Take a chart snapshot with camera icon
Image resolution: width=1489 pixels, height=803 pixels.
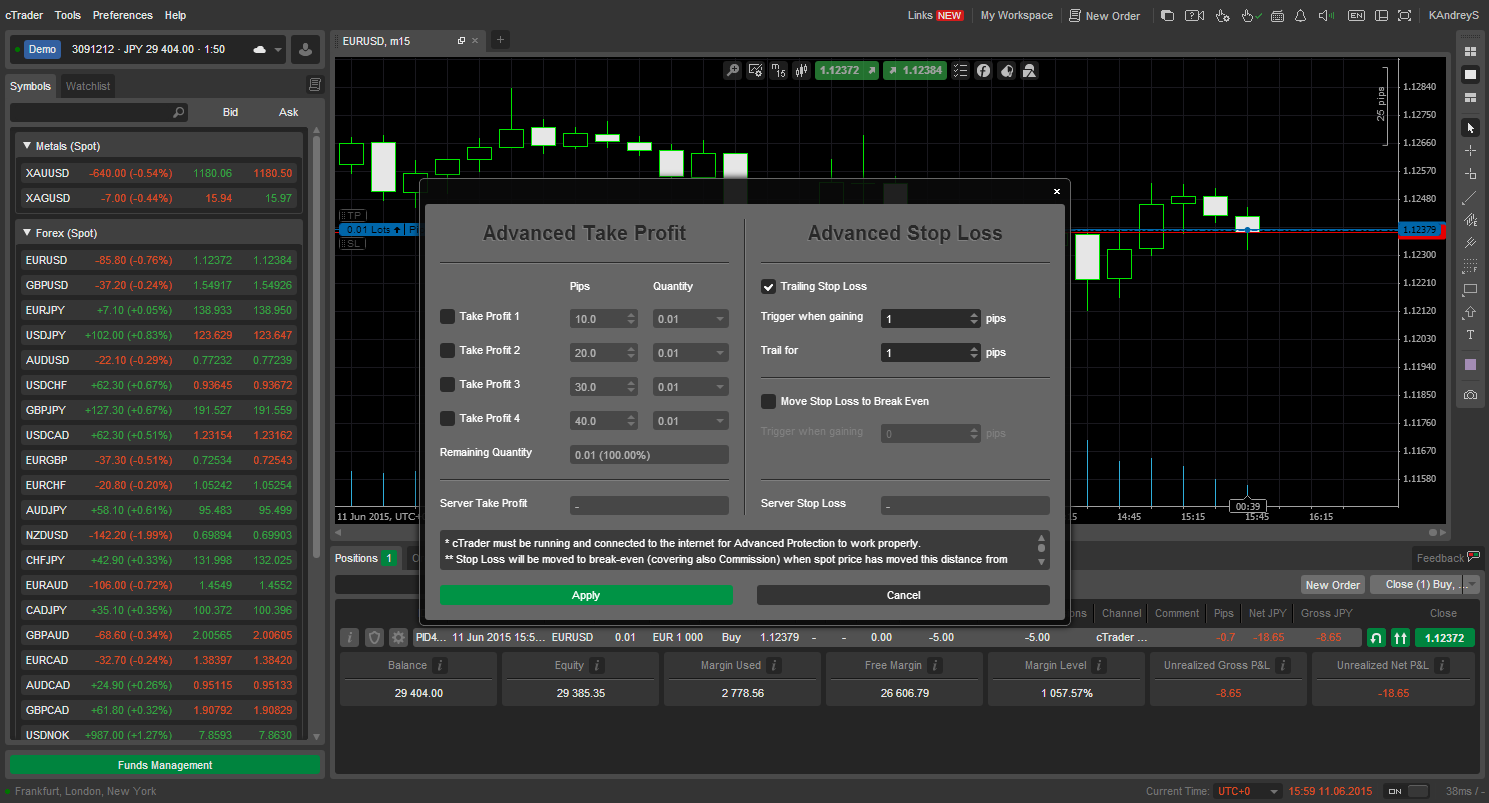pyautogui.click(x=1470, y=395)
